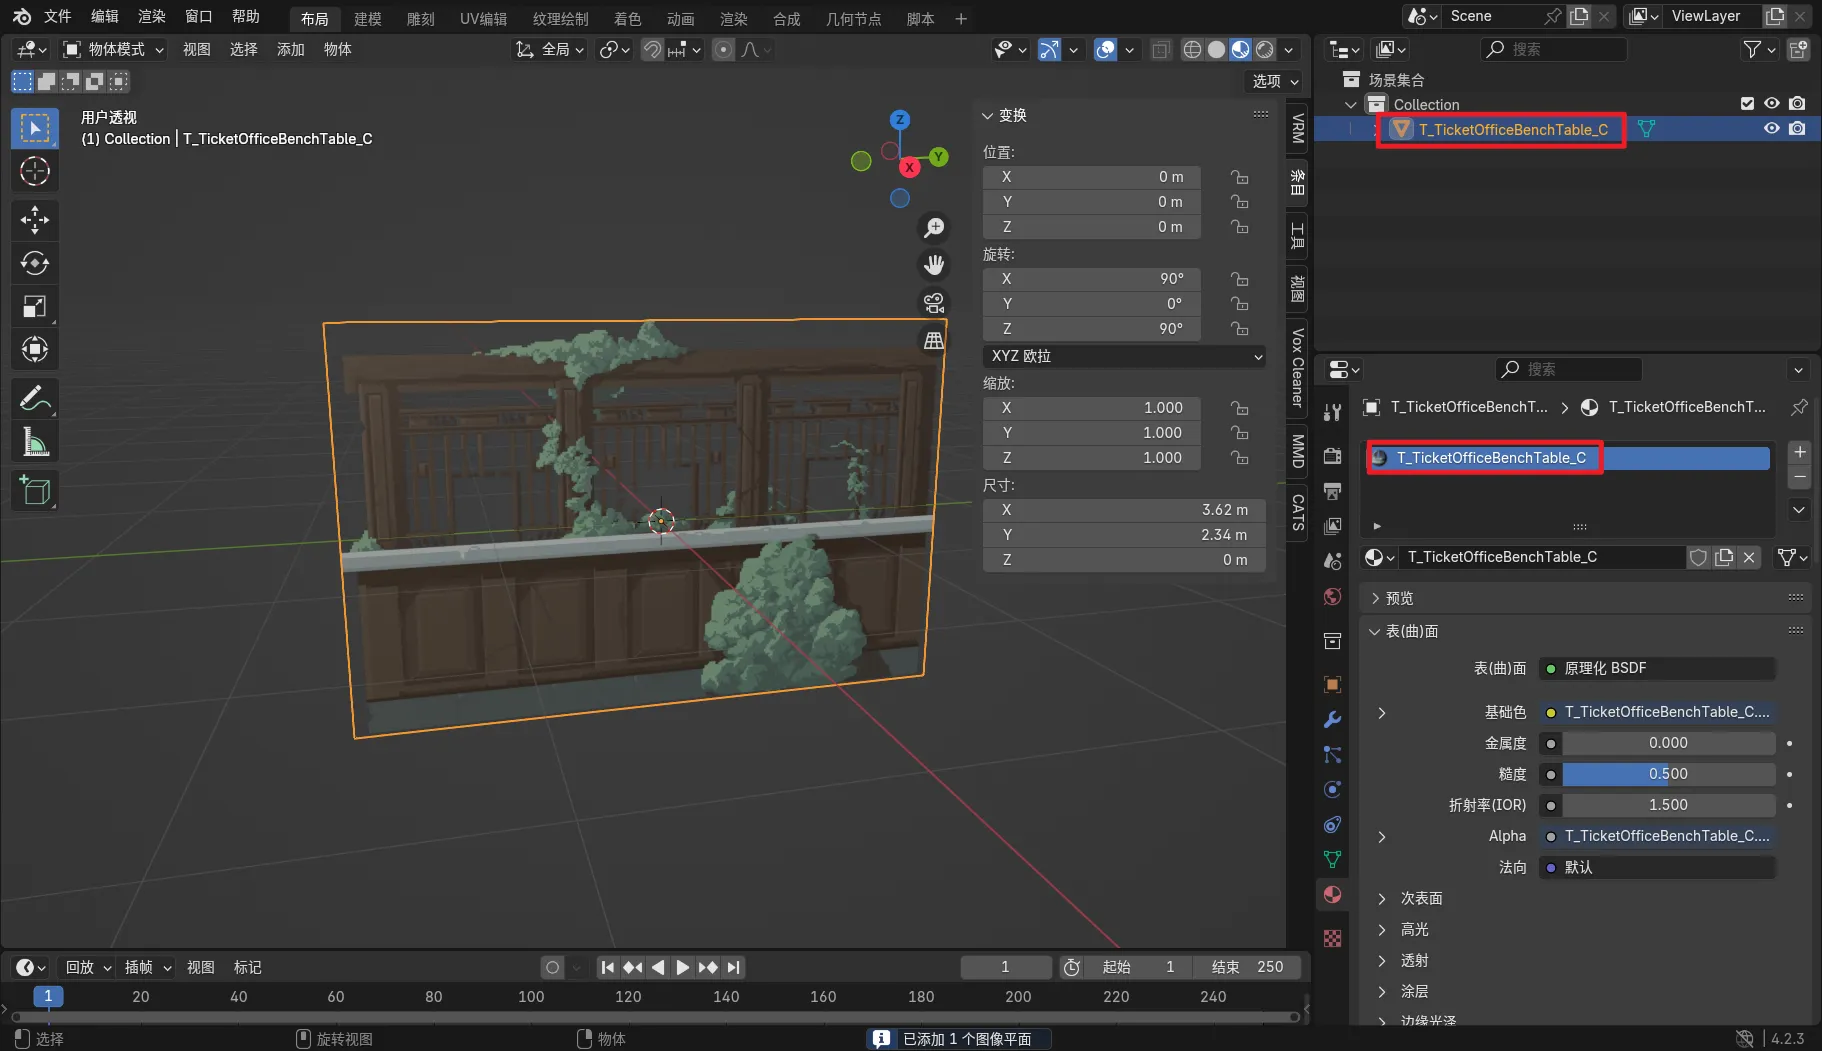The height and width of the screenshot is (1051, 1822).
Task: Open the Modifiers wrench properties tab
Action: tap(1332, 720)
